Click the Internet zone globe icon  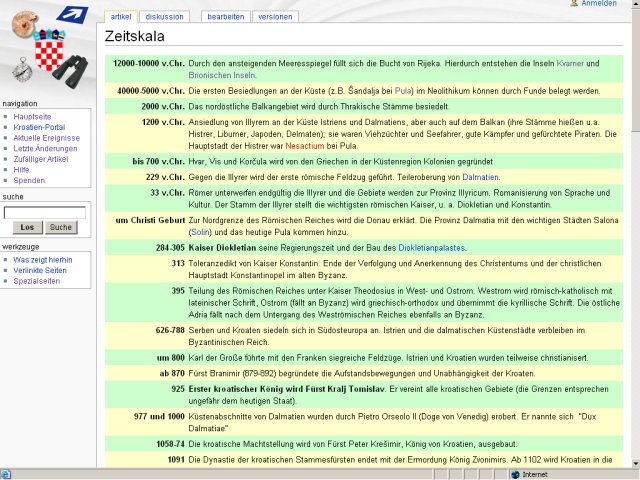click(516, 474)
